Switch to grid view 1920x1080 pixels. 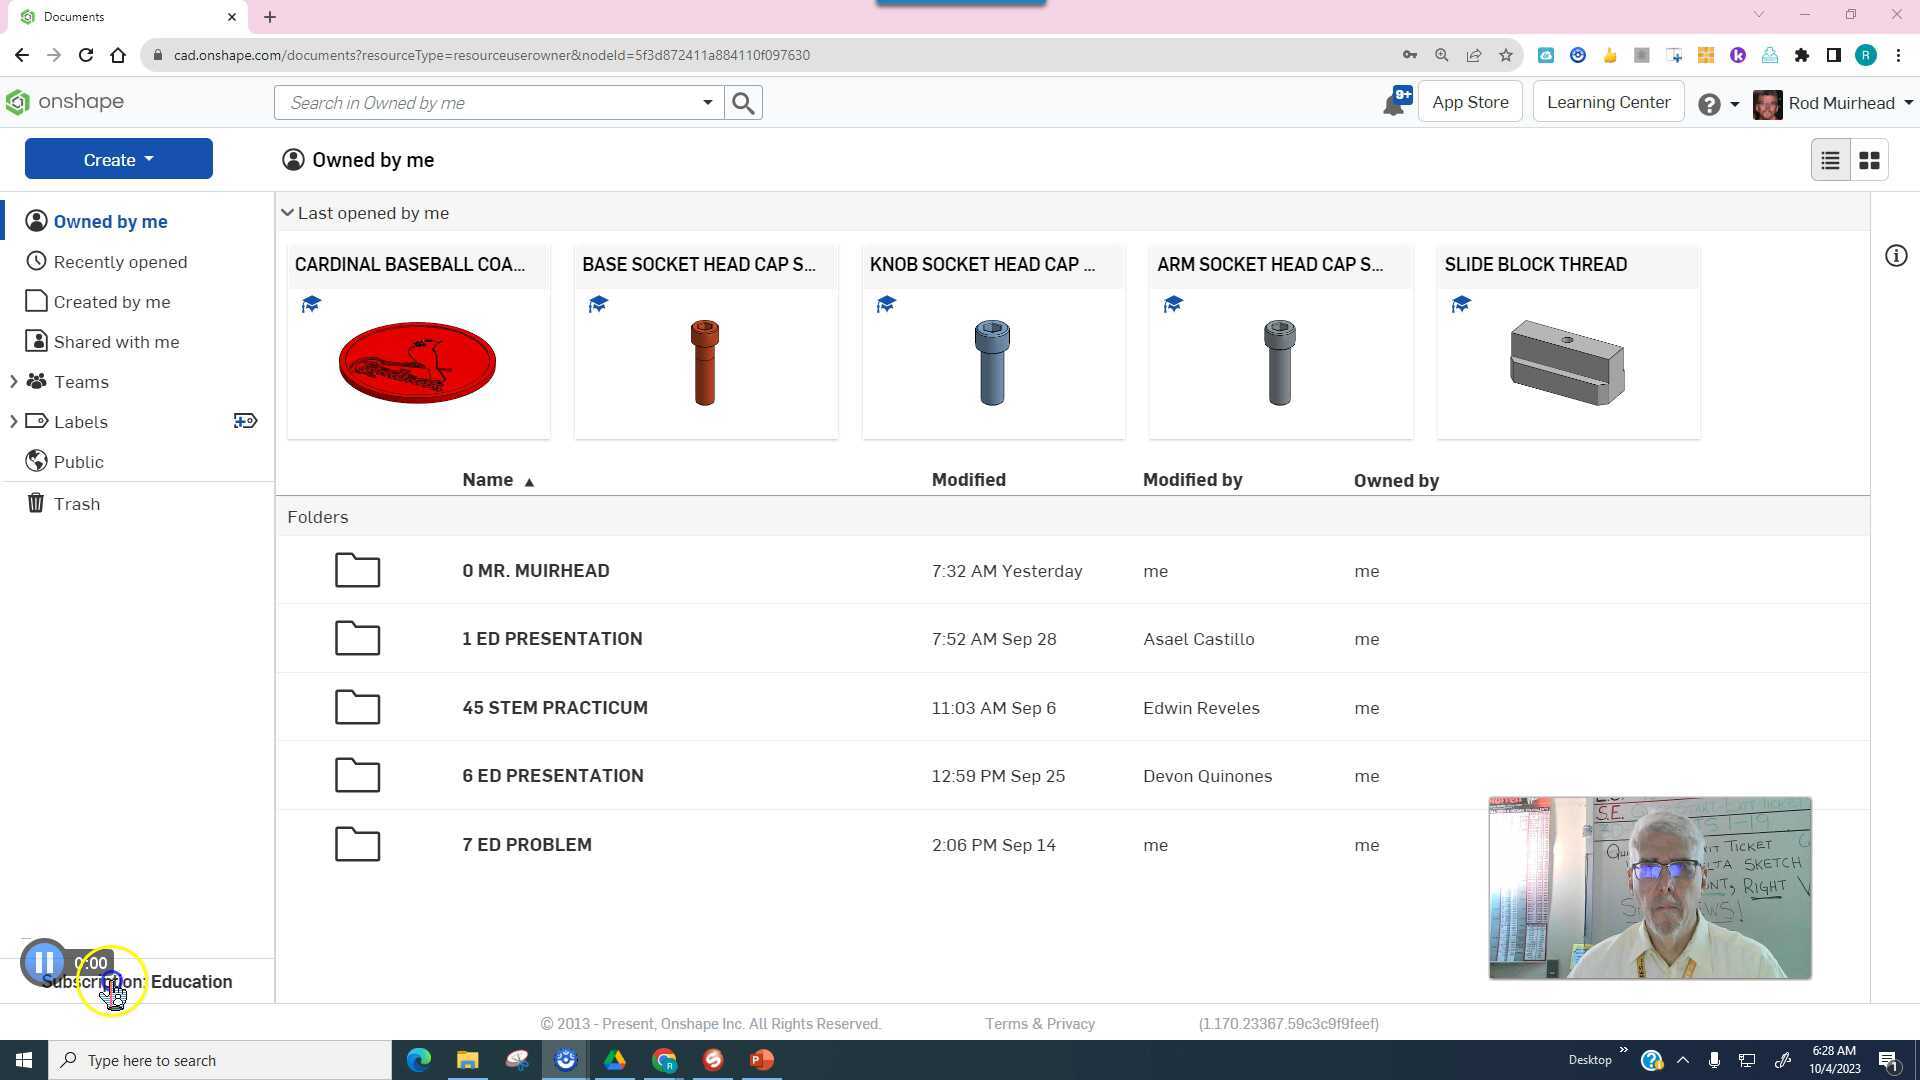click(1869, 160)
